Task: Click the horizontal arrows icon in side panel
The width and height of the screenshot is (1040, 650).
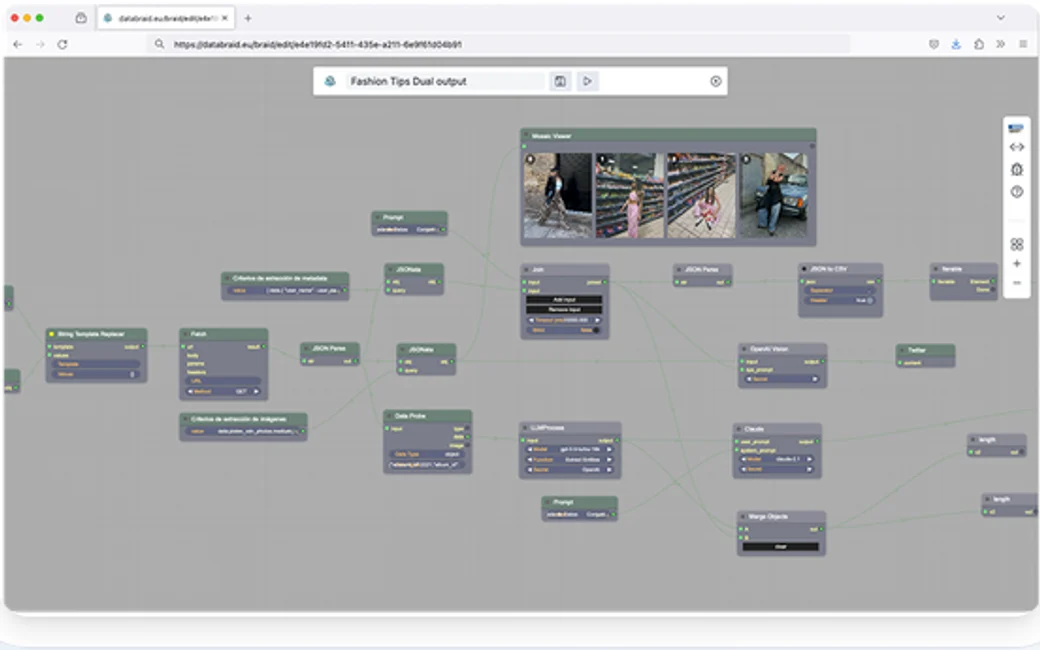Action: (1017, 147)
